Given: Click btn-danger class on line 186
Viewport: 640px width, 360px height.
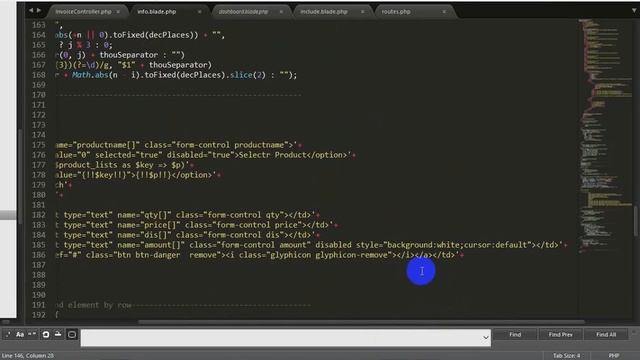Looking at the screenshot, I should [x=158, y=255].
